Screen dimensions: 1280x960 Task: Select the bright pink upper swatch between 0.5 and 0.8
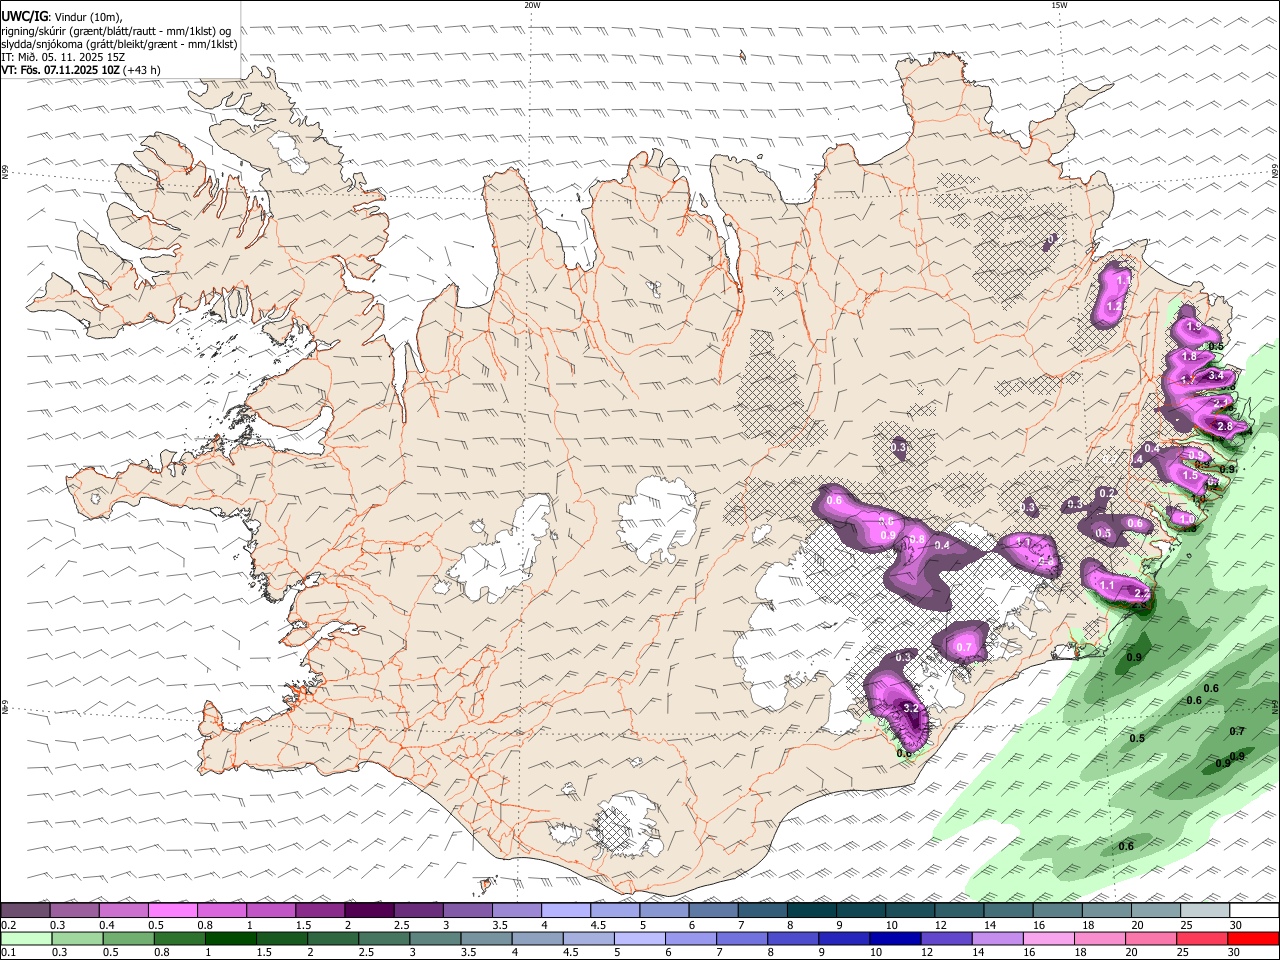point(173,911)
